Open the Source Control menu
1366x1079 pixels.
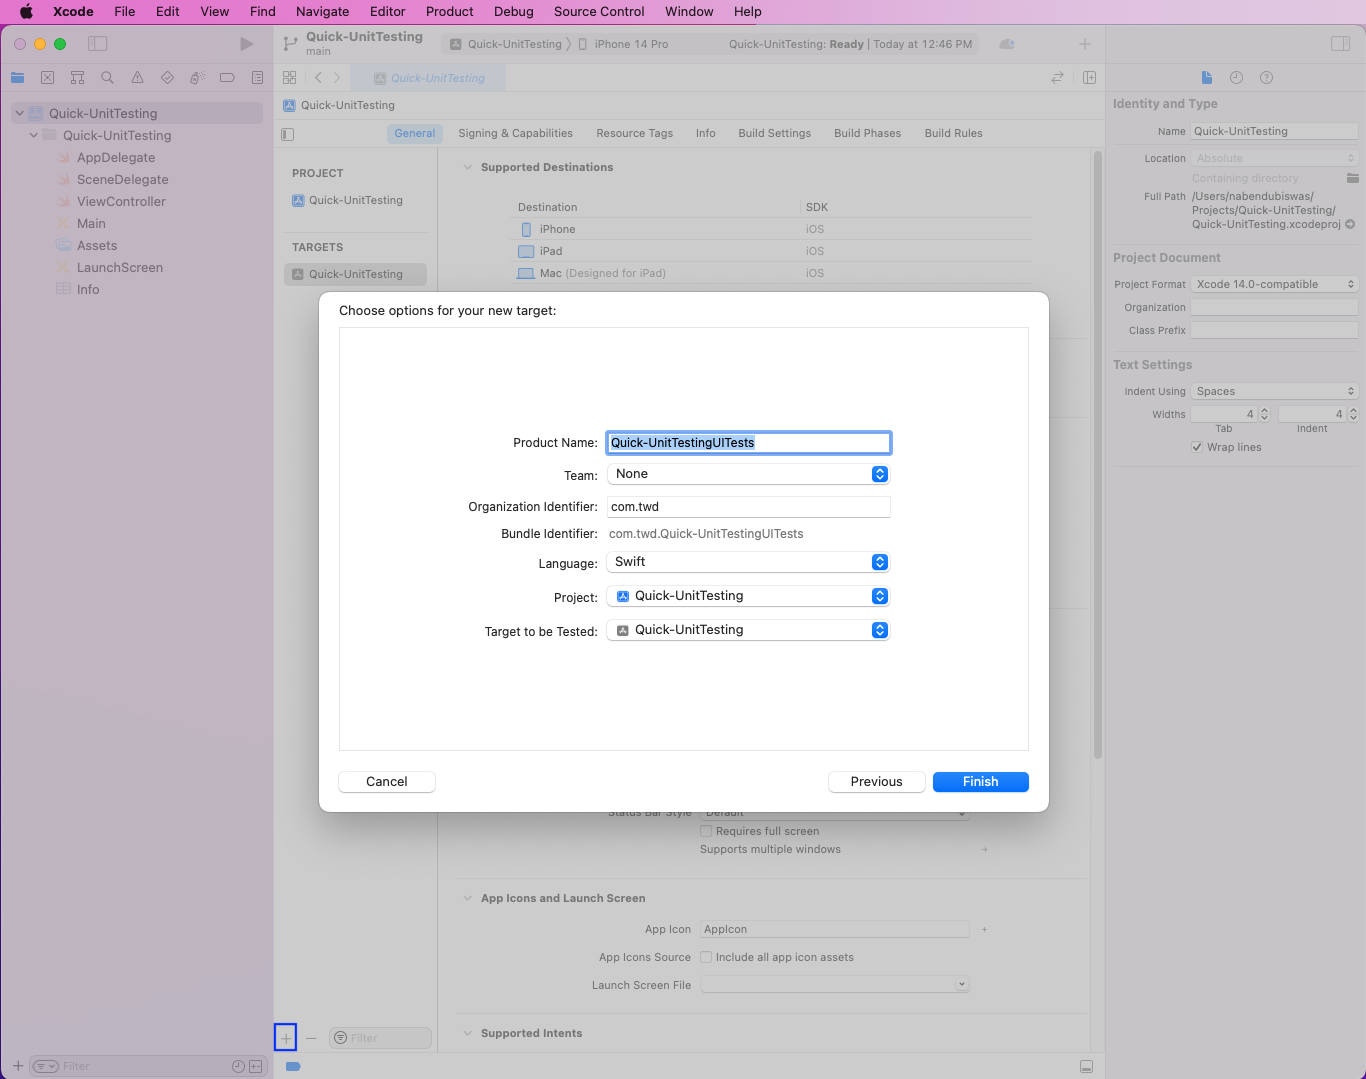599,12
